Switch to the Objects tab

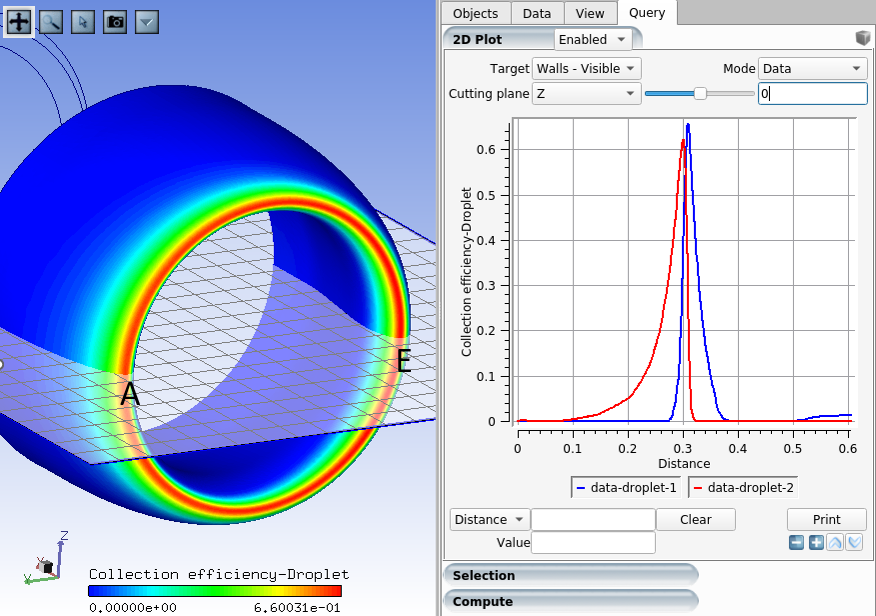(x=476, y=13)
